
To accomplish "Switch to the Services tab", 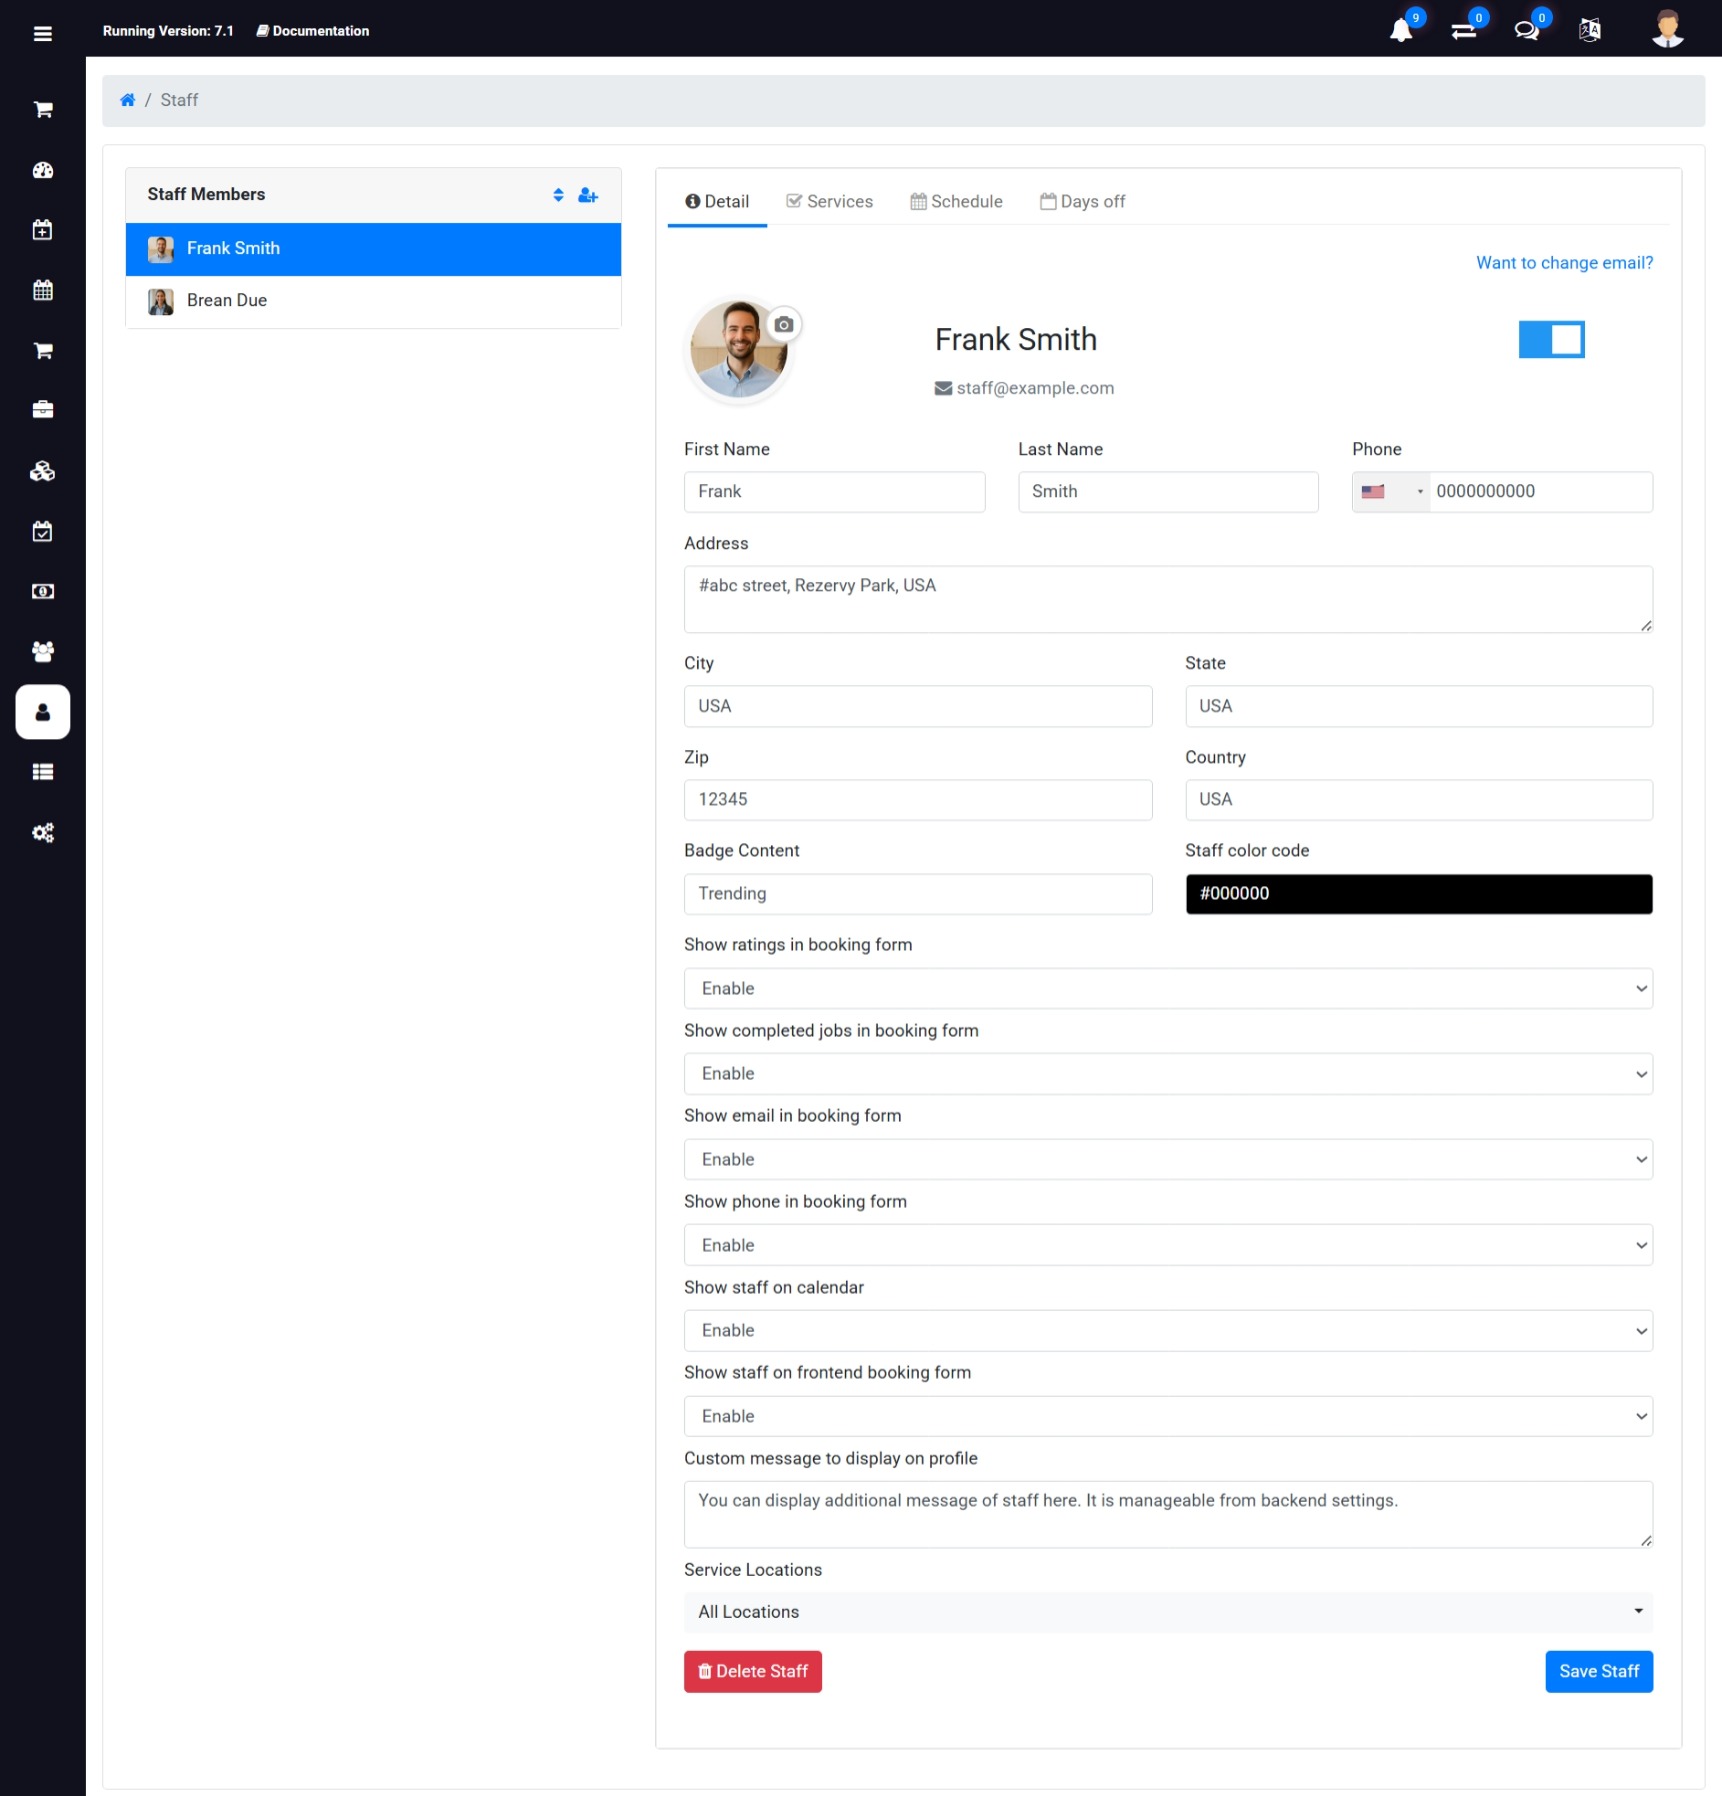I will point(829,201).
